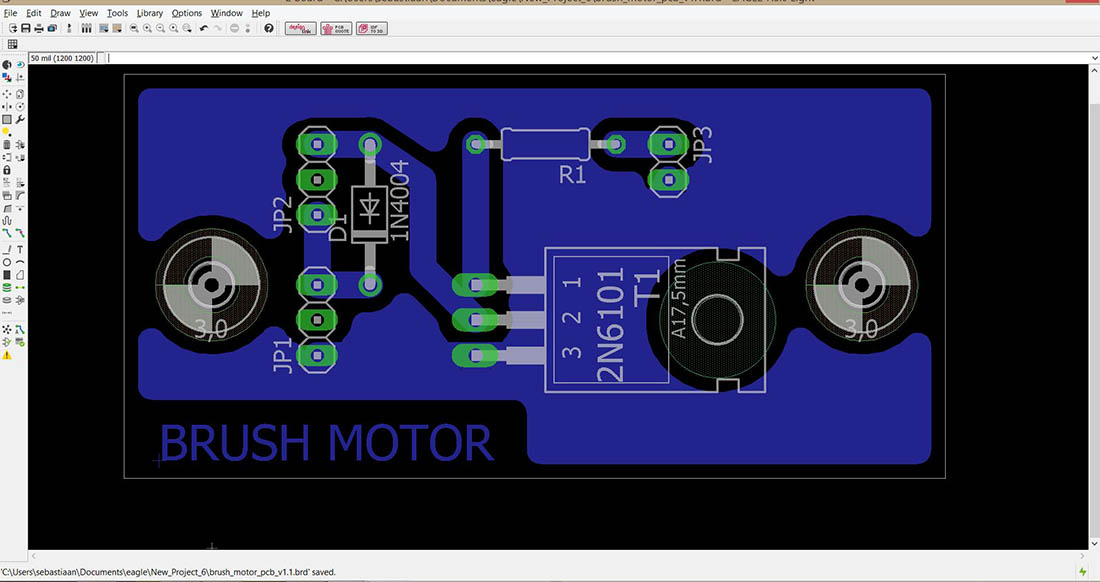1100x582 pixels.
Task: Select the Text tool
Action: [20, 250]
